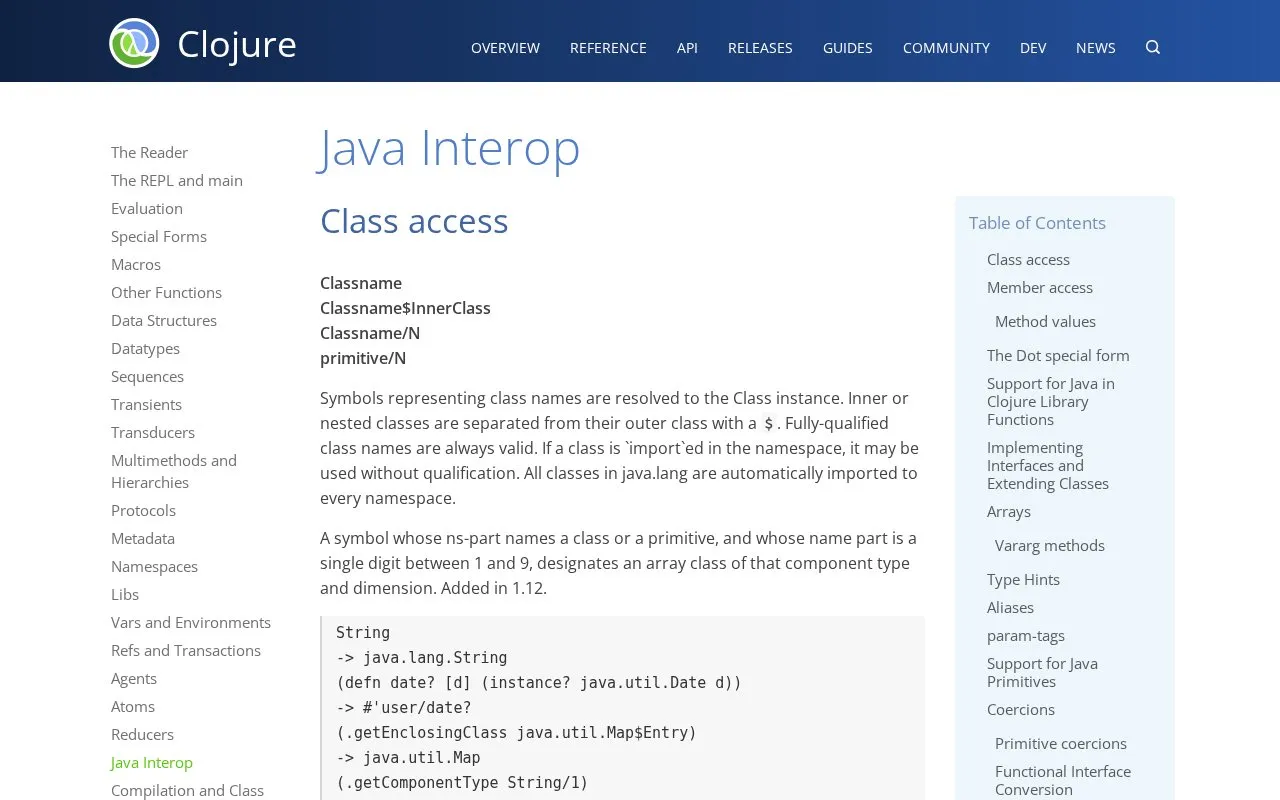The height and width of the screenshot is (800, 1280).
Task: Open Multimethods and Hierarchies link
Action: pos(174,471)
